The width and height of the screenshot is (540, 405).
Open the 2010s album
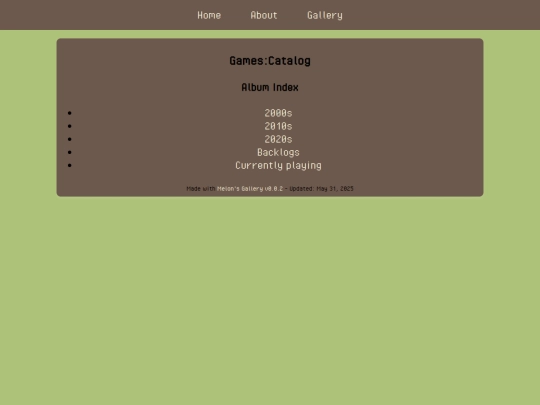[x=278, y=126]
